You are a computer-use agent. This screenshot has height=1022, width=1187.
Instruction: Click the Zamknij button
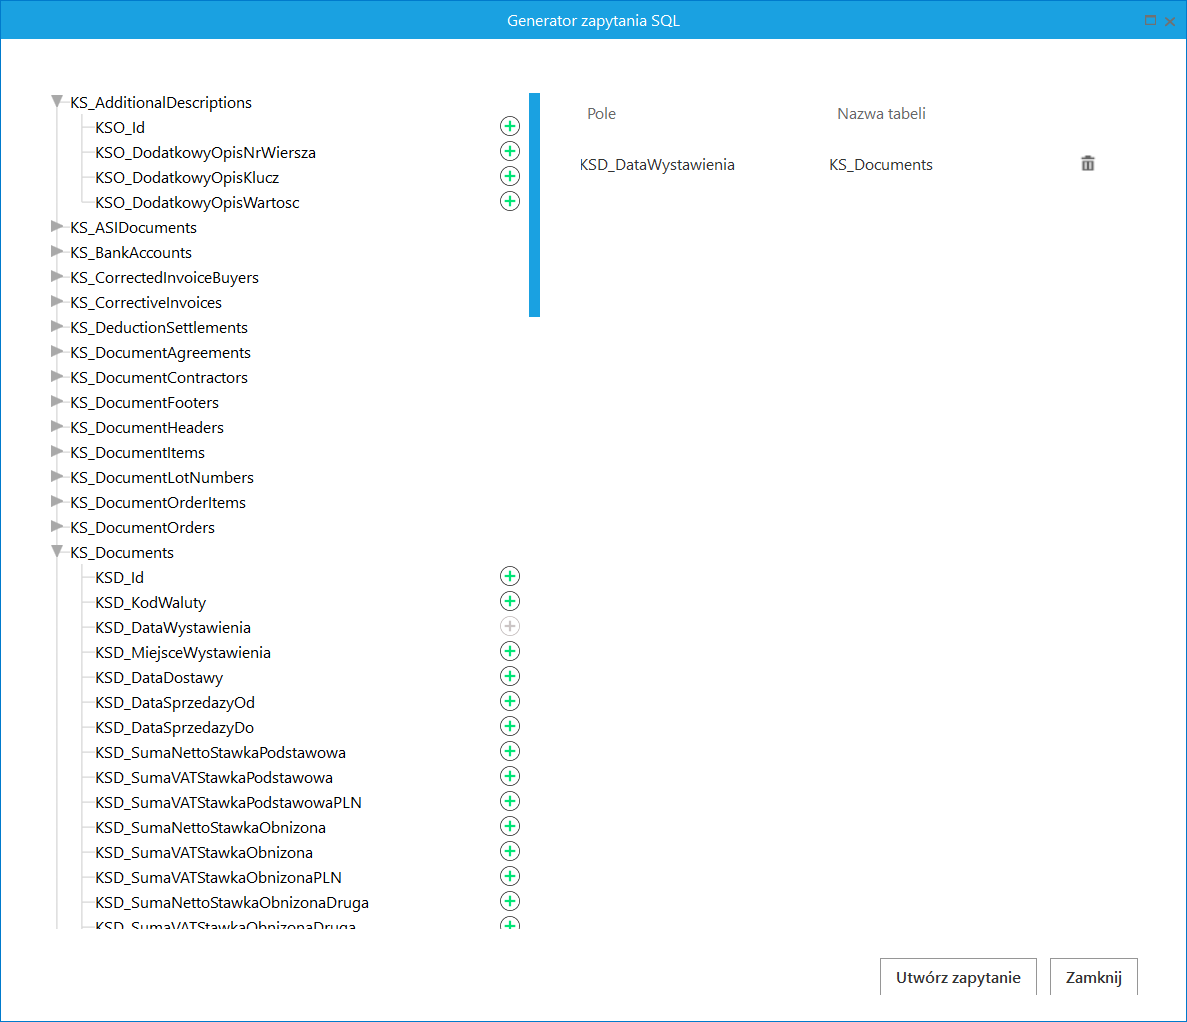(x=1093, y=977)
